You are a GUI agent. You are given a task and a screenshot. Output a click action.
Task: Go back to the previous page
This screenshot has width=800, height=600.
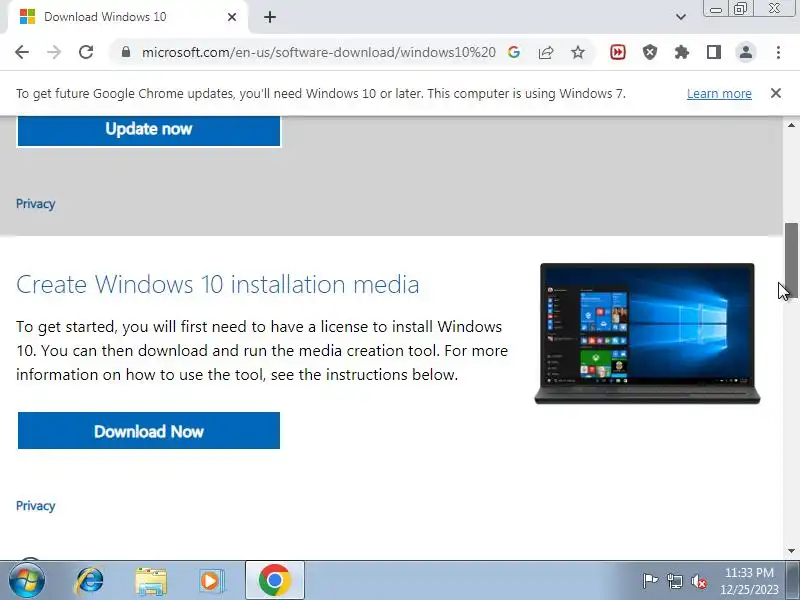(22, 52)
